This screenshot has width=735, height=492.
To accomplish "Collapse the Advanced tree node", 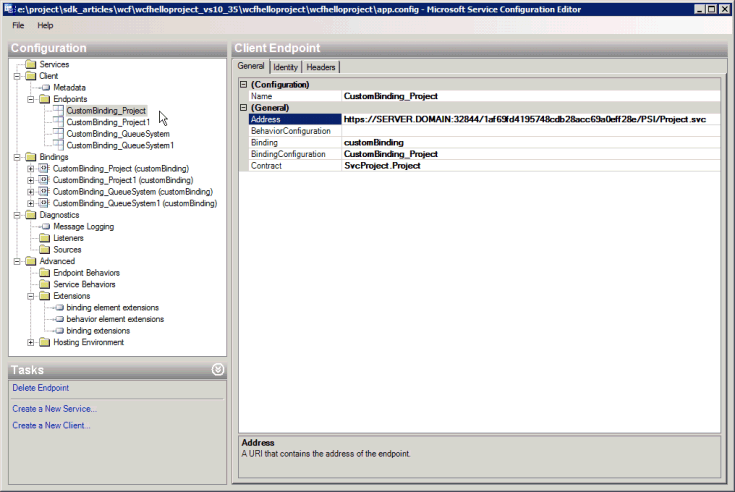I will click(17, 261).
